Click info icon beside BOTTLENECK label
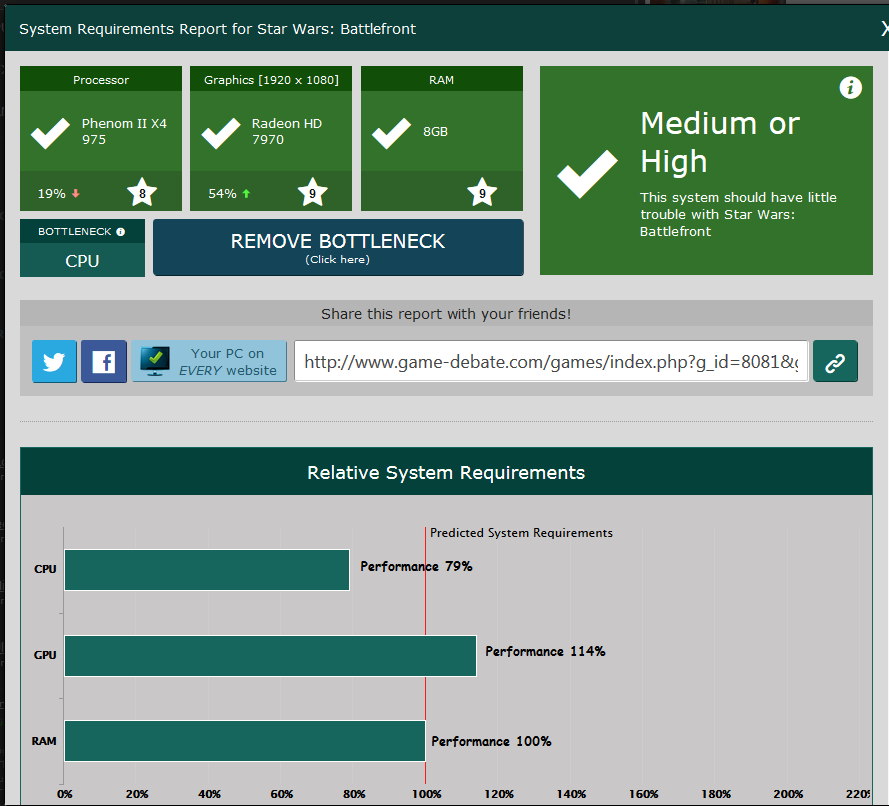 (x=121, y=232)
